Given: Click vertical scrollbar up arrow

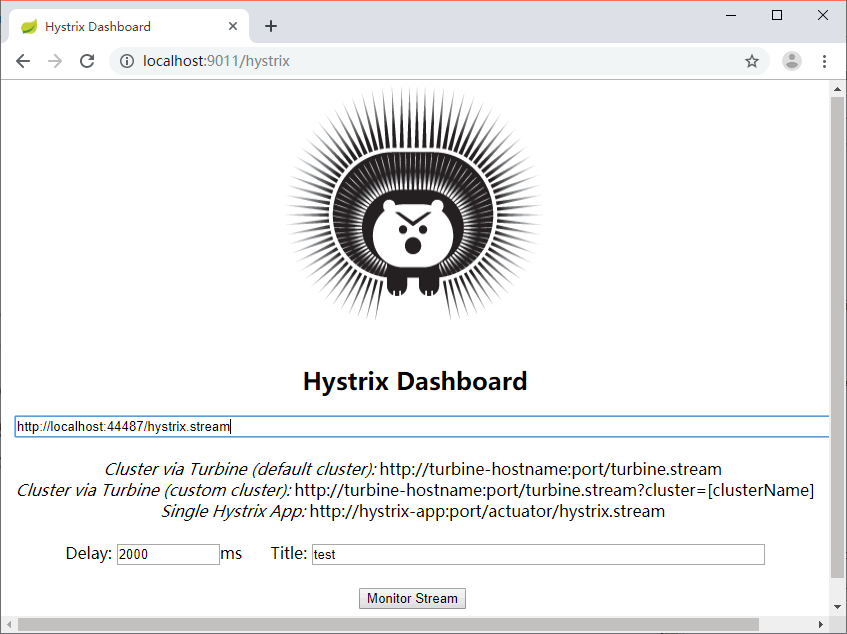Looking at the screenshot, I should pos(837,89).
